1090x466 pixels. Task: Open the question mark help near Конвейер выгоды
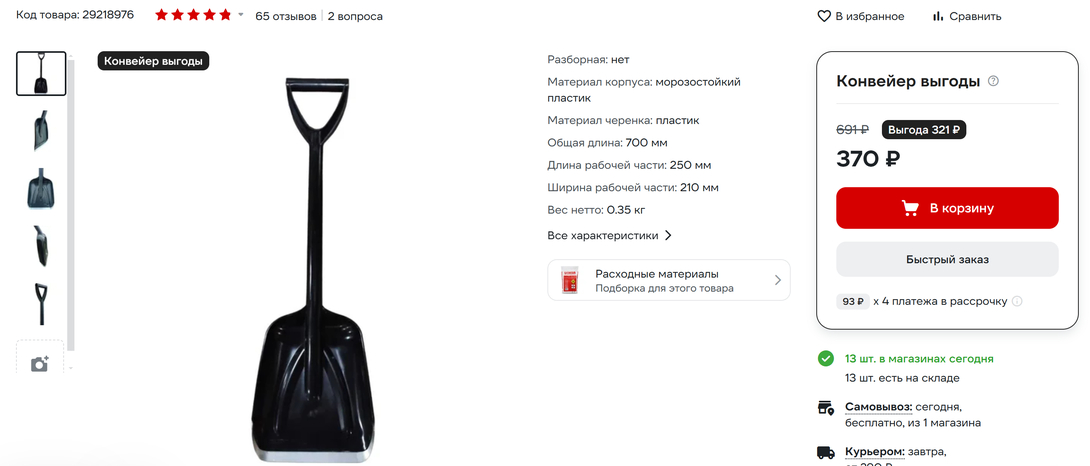click(x=993, y=81)
